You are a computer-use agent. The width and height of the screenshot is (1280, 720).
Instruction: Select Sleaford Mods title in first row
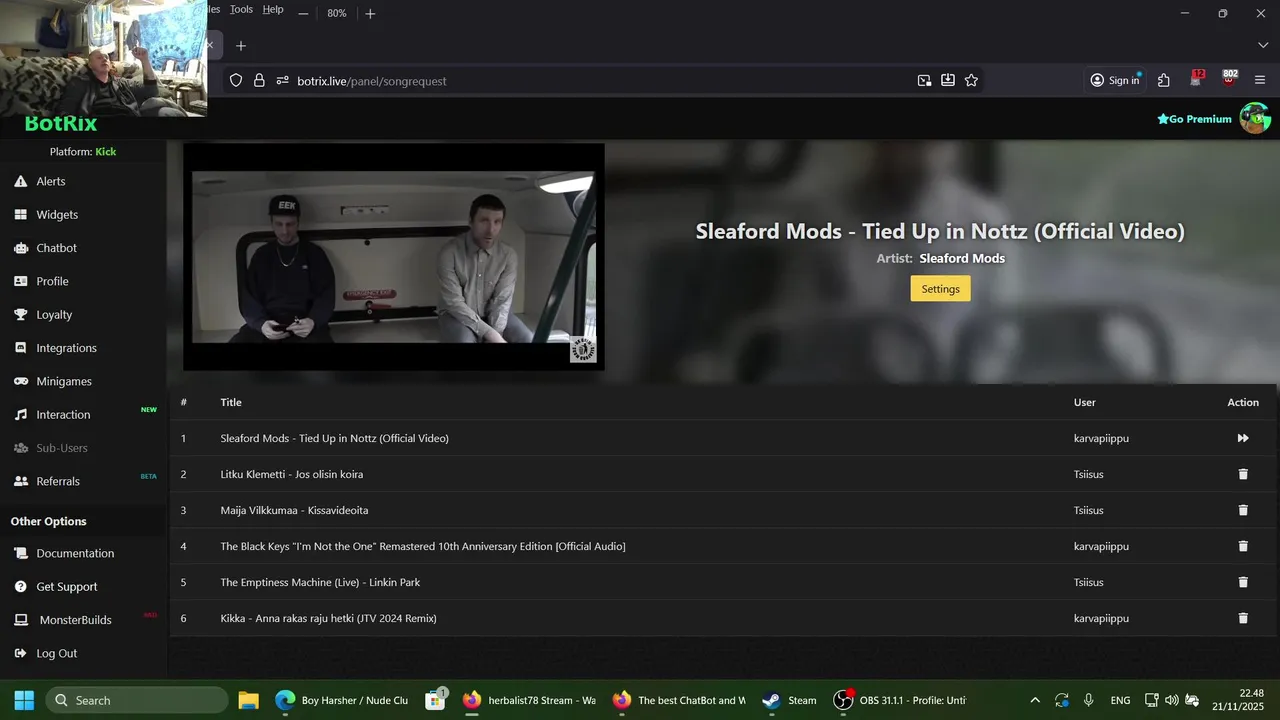pos(334,438)
